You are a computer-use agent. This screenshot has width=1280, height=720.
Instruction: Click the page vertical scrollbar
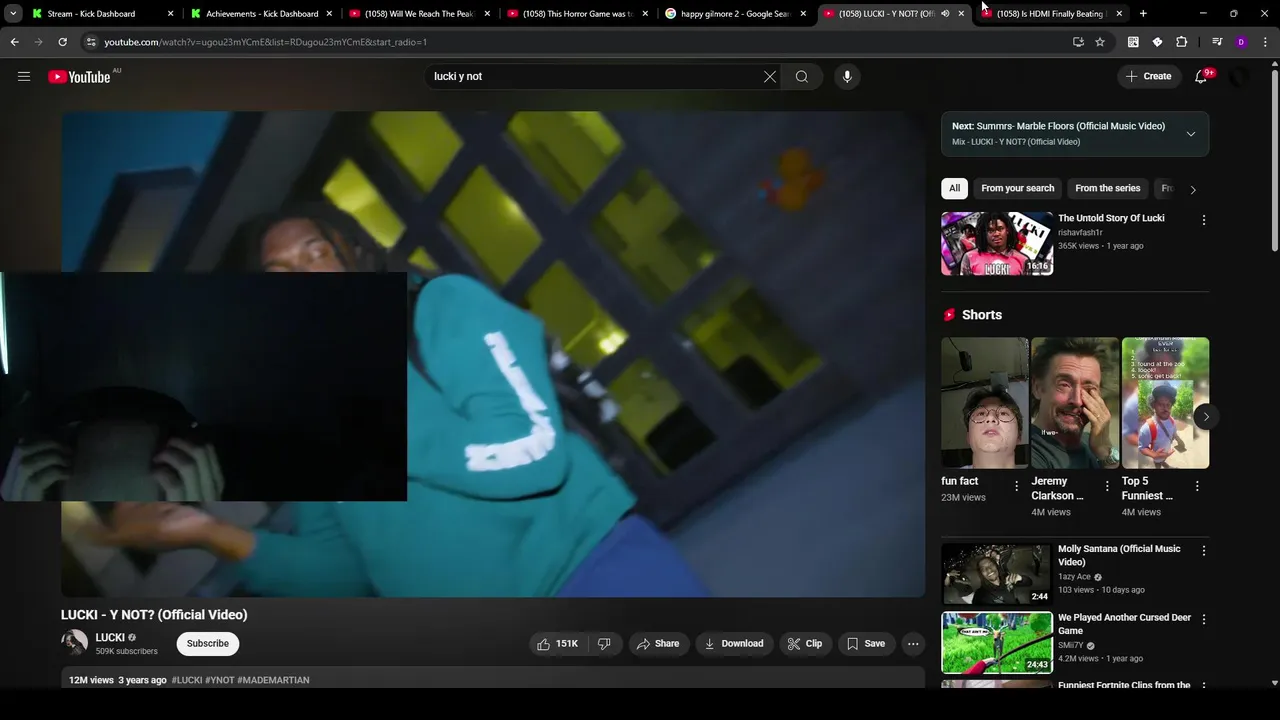1274,160
